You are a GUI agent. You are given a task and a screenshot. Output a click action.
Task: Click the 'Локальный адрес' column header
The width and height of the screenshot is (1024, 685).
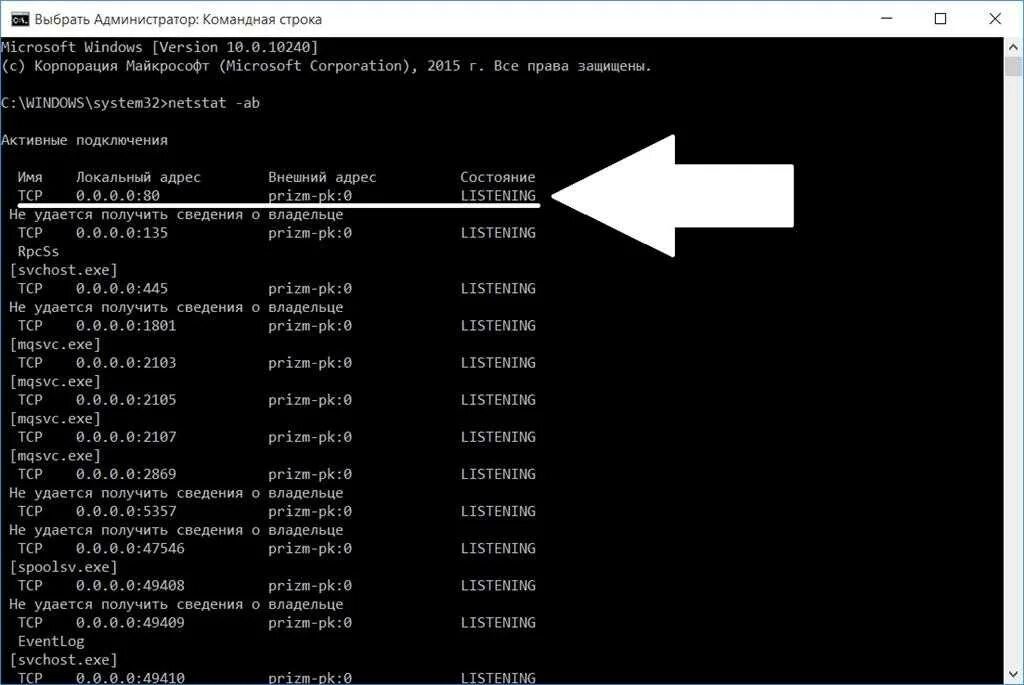click(138, 177)
